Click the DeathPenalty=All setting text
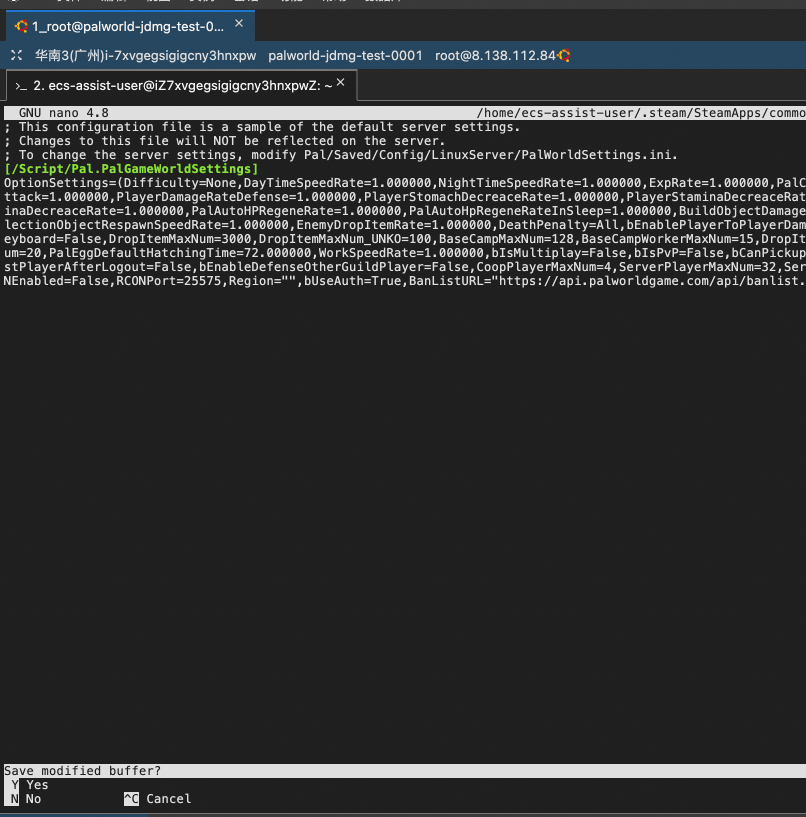Viewport: 806px width, 817px height. click(559, 225)
